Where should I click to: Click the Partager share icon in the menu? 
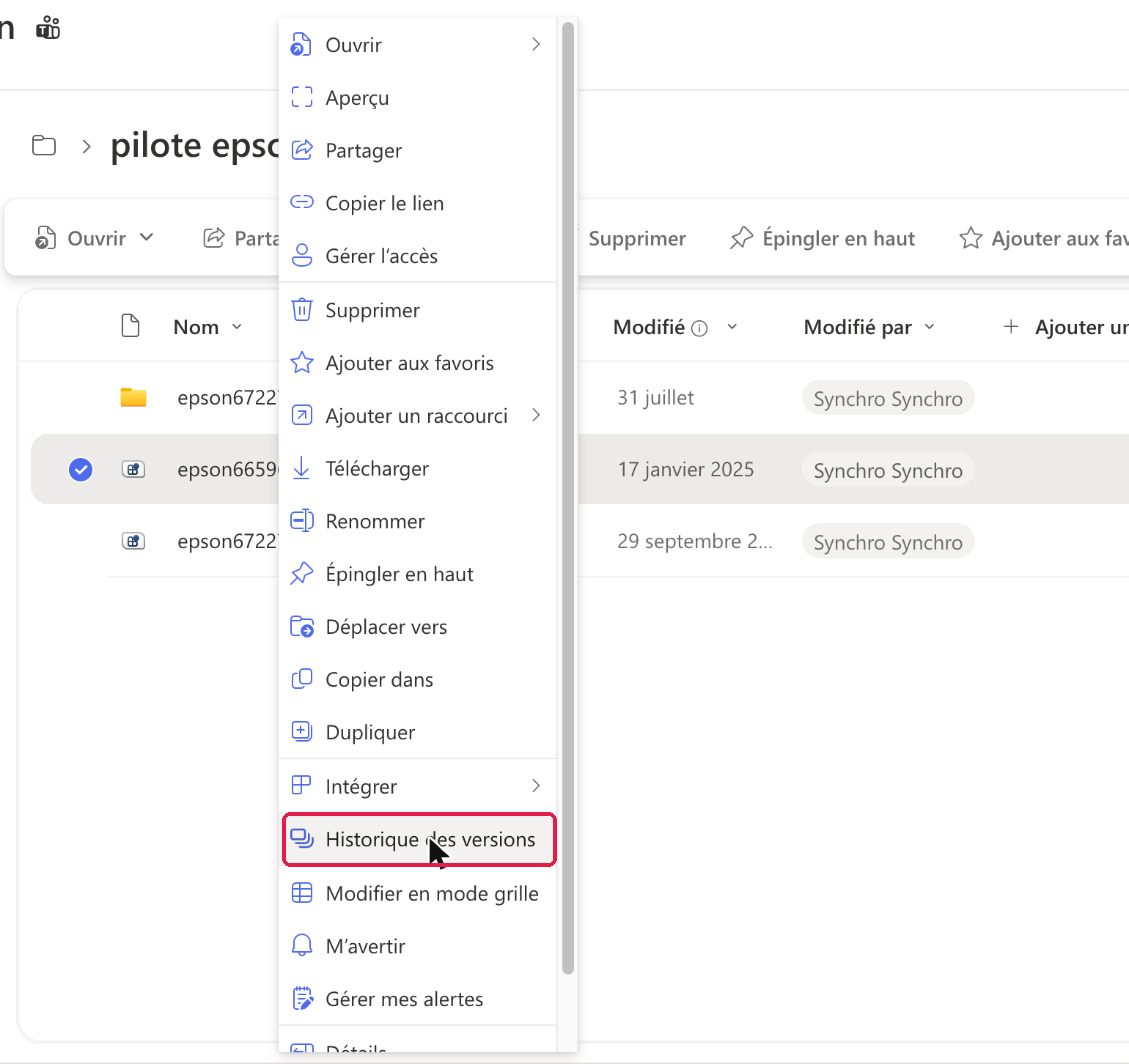pyautogui.click(x=302, y=150)
